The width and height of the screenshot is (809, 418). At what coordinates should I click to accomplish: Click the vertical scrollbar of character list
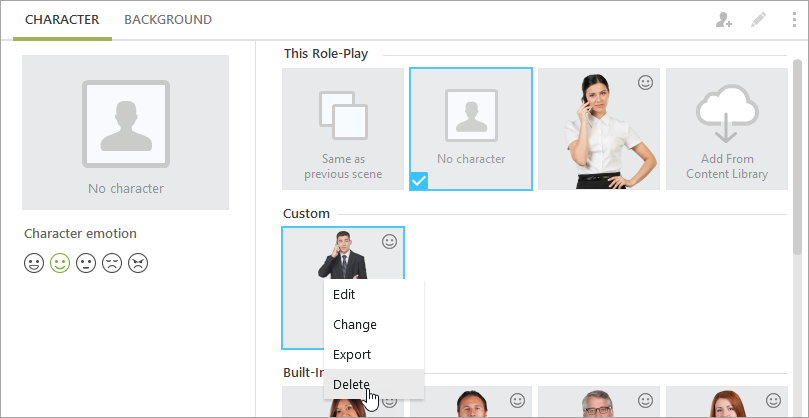point(798,156)
